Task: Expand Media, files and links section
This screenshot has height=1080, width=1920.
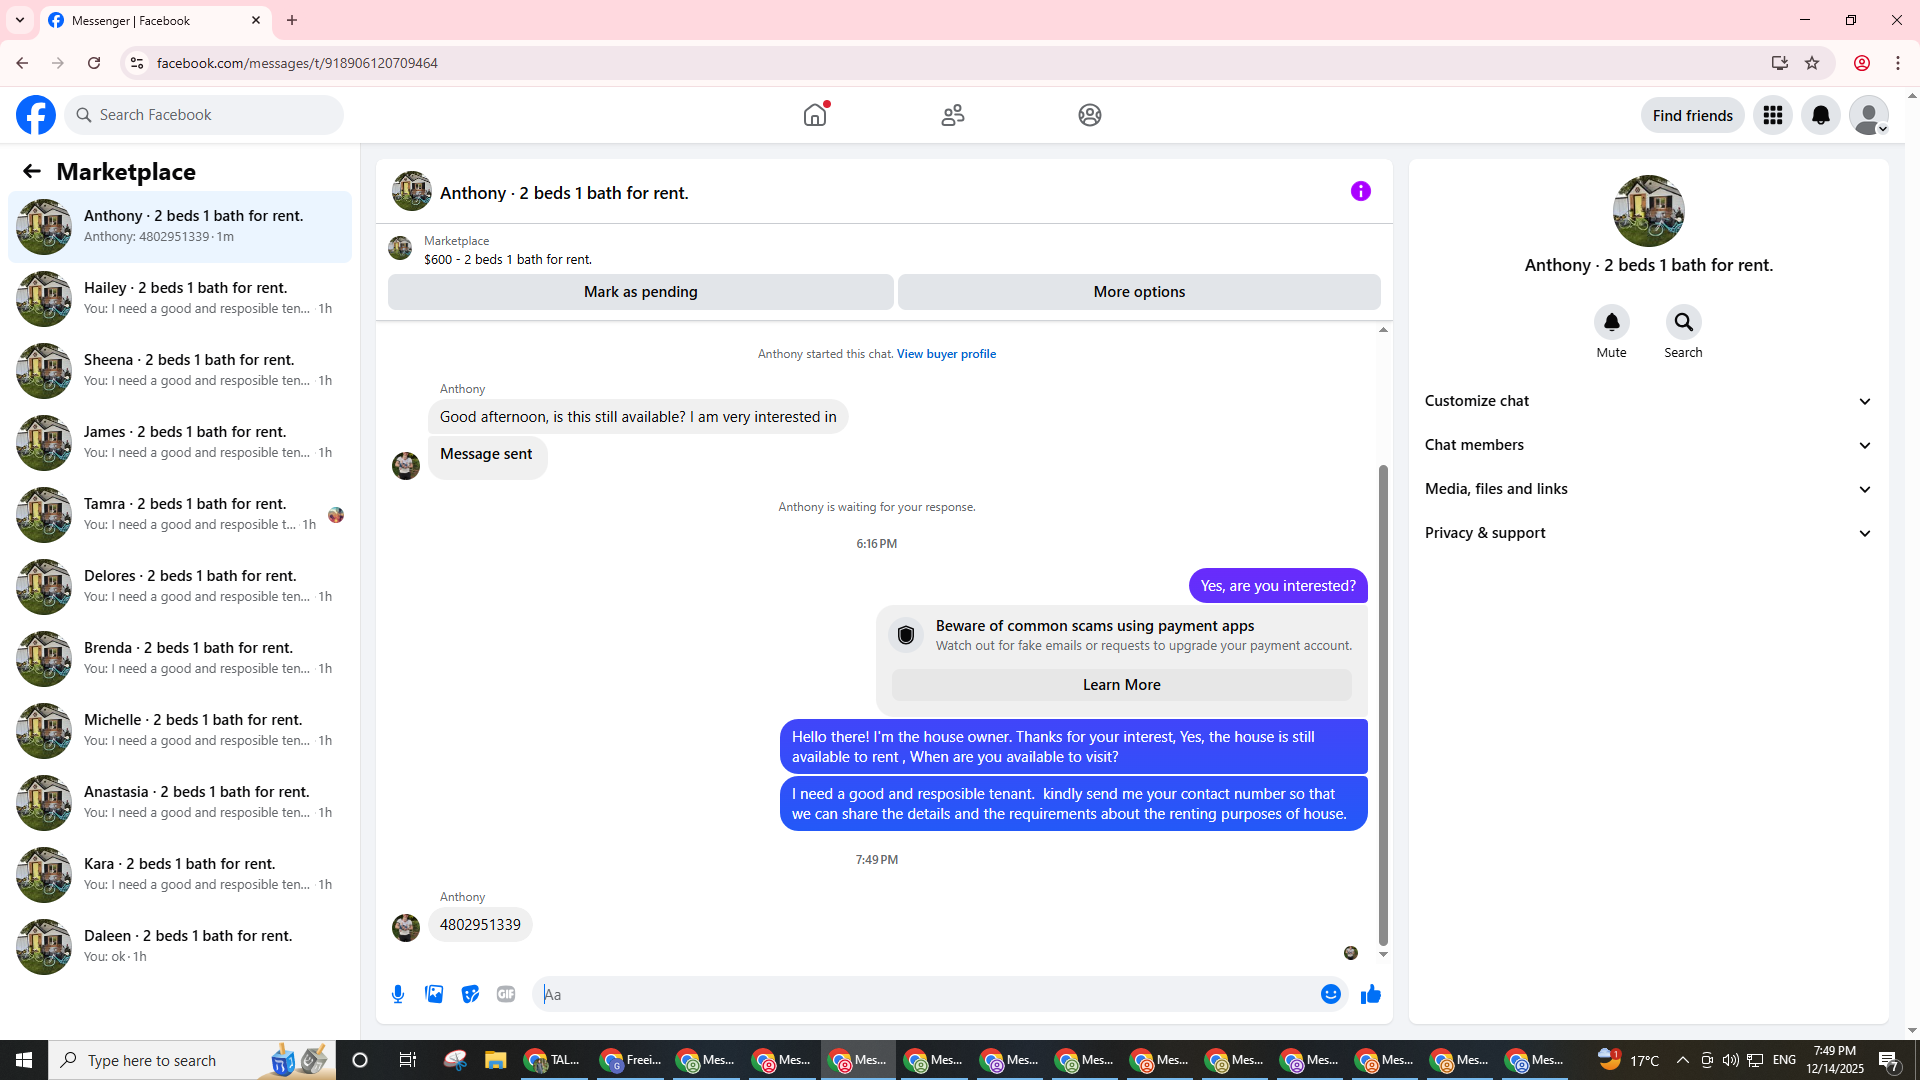Action: pyautogui.click(x=1648, y=489)
